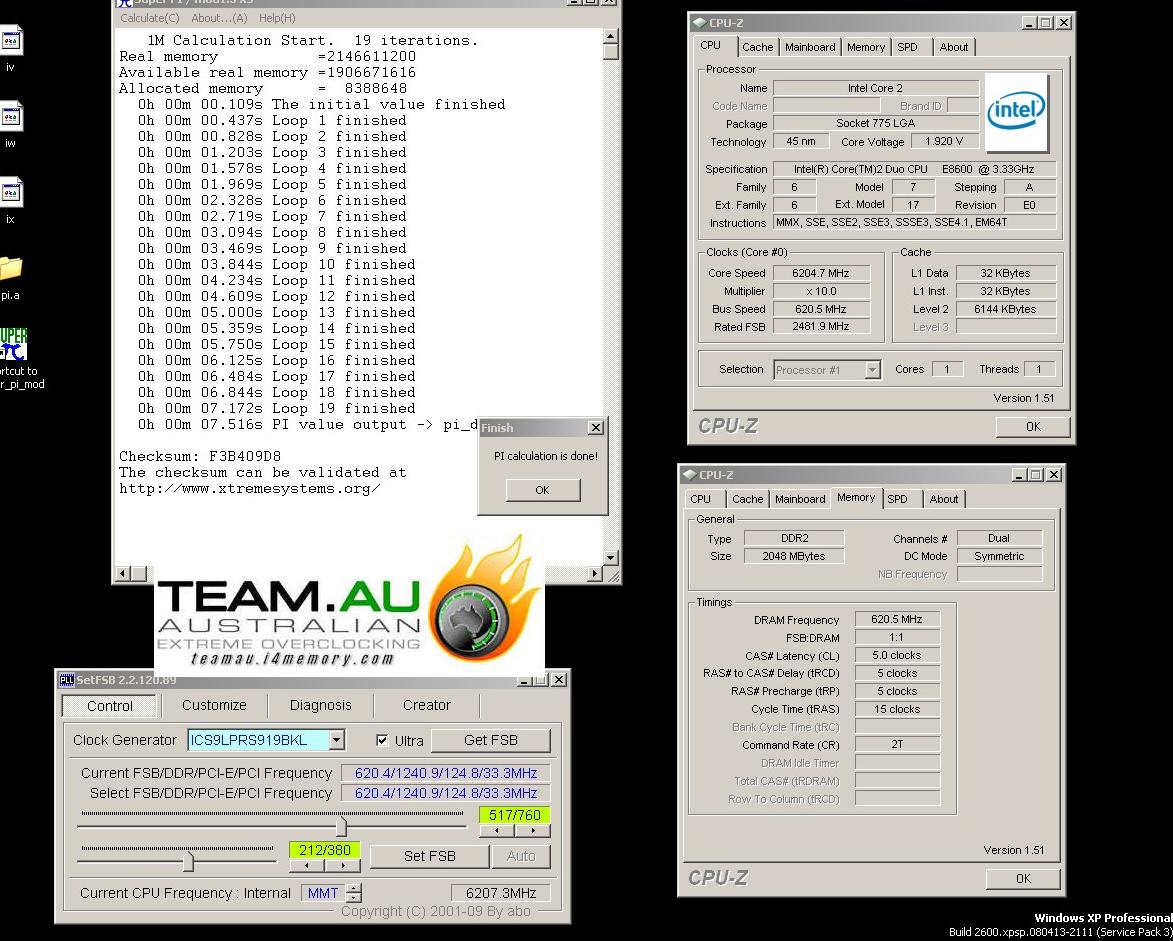Image resolution: width=1173 pixels, height=941 pixels.
Task: Click left arrow under 517/760 value
Action: (497, 830)
